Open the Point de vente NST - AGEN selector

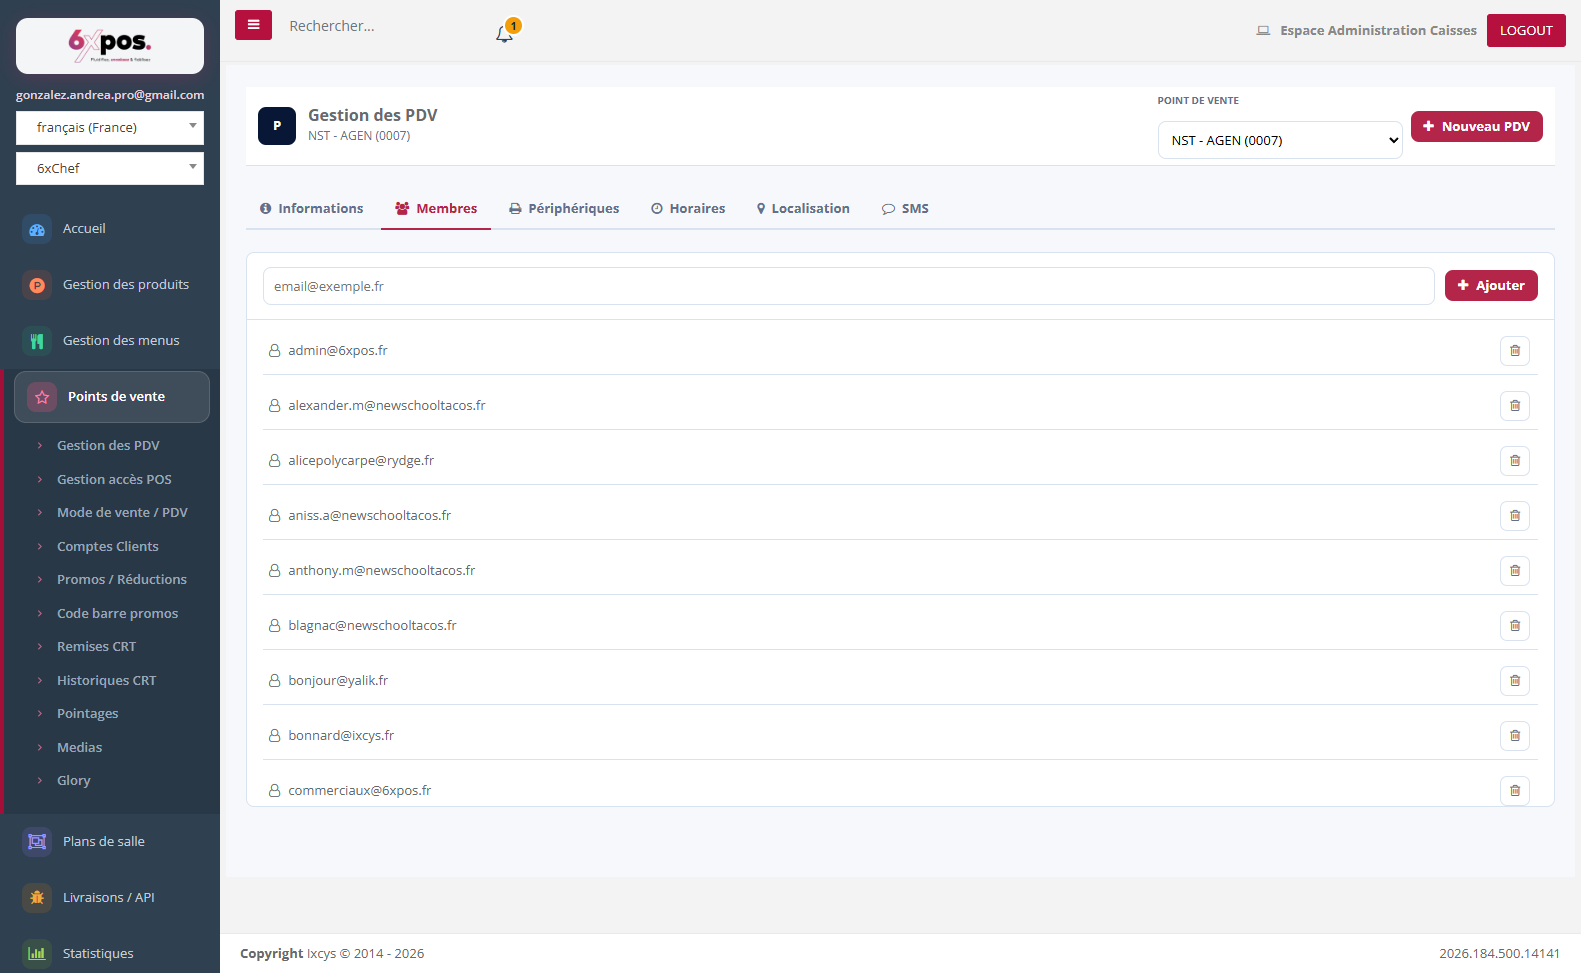[1280, 141]
